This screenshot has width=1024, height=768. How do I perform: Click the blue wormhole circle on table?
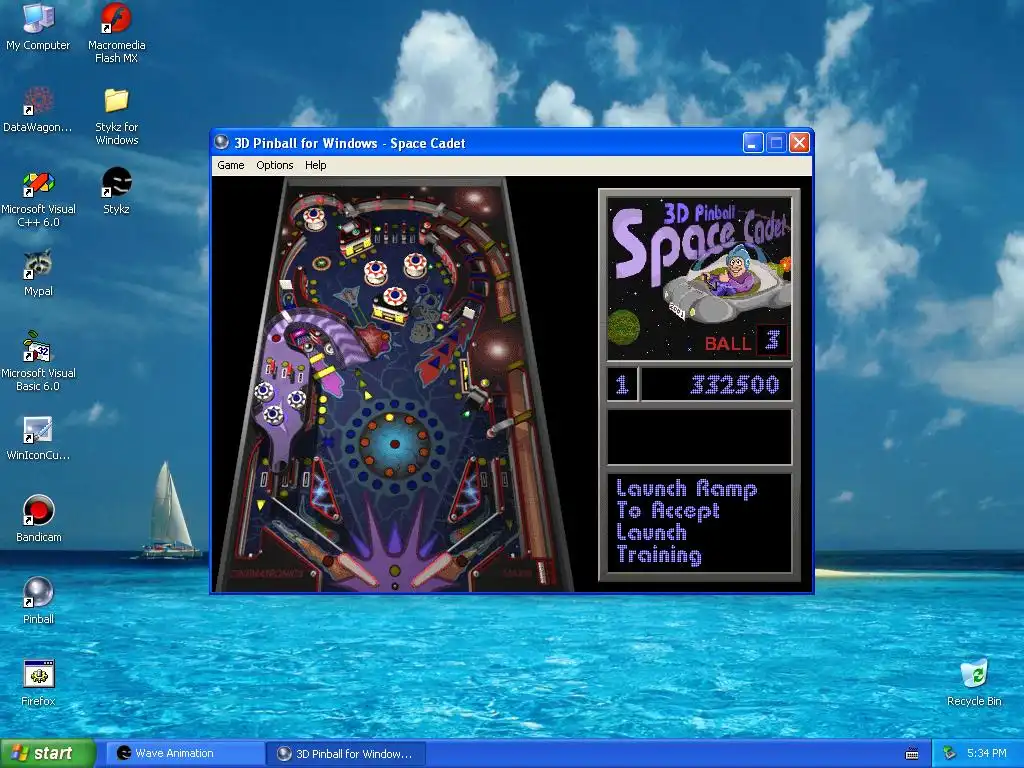(x=394, y=444)
